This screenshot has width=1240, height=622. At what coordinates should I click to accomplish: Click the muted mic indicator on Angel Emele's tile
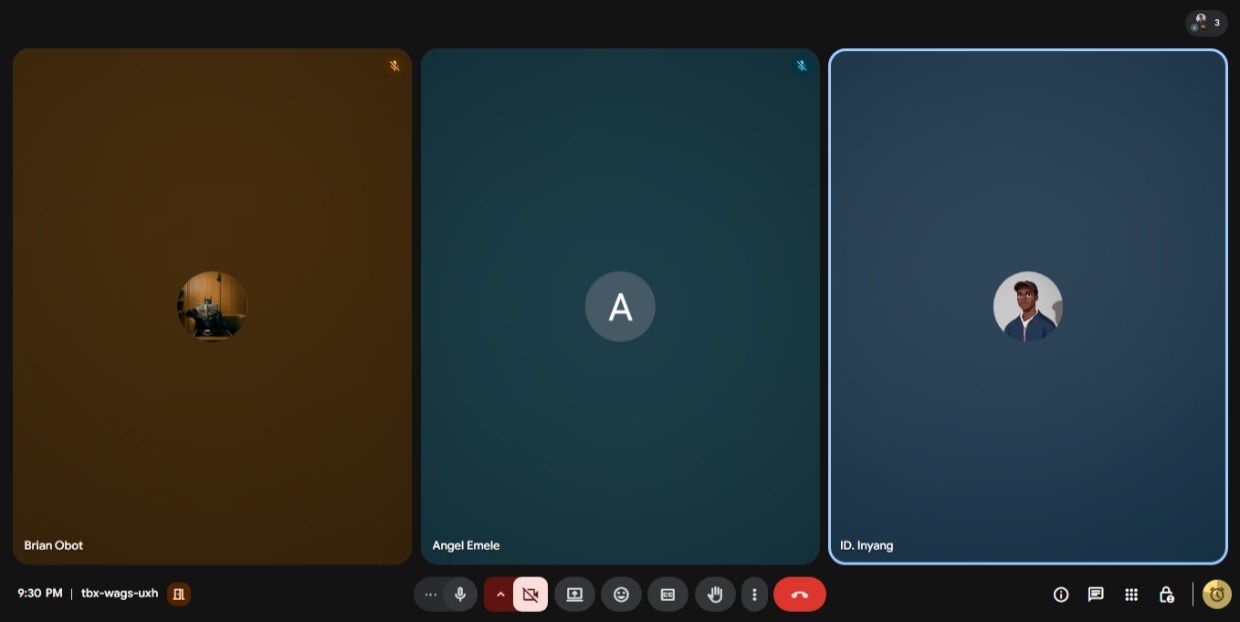[801, 66]
